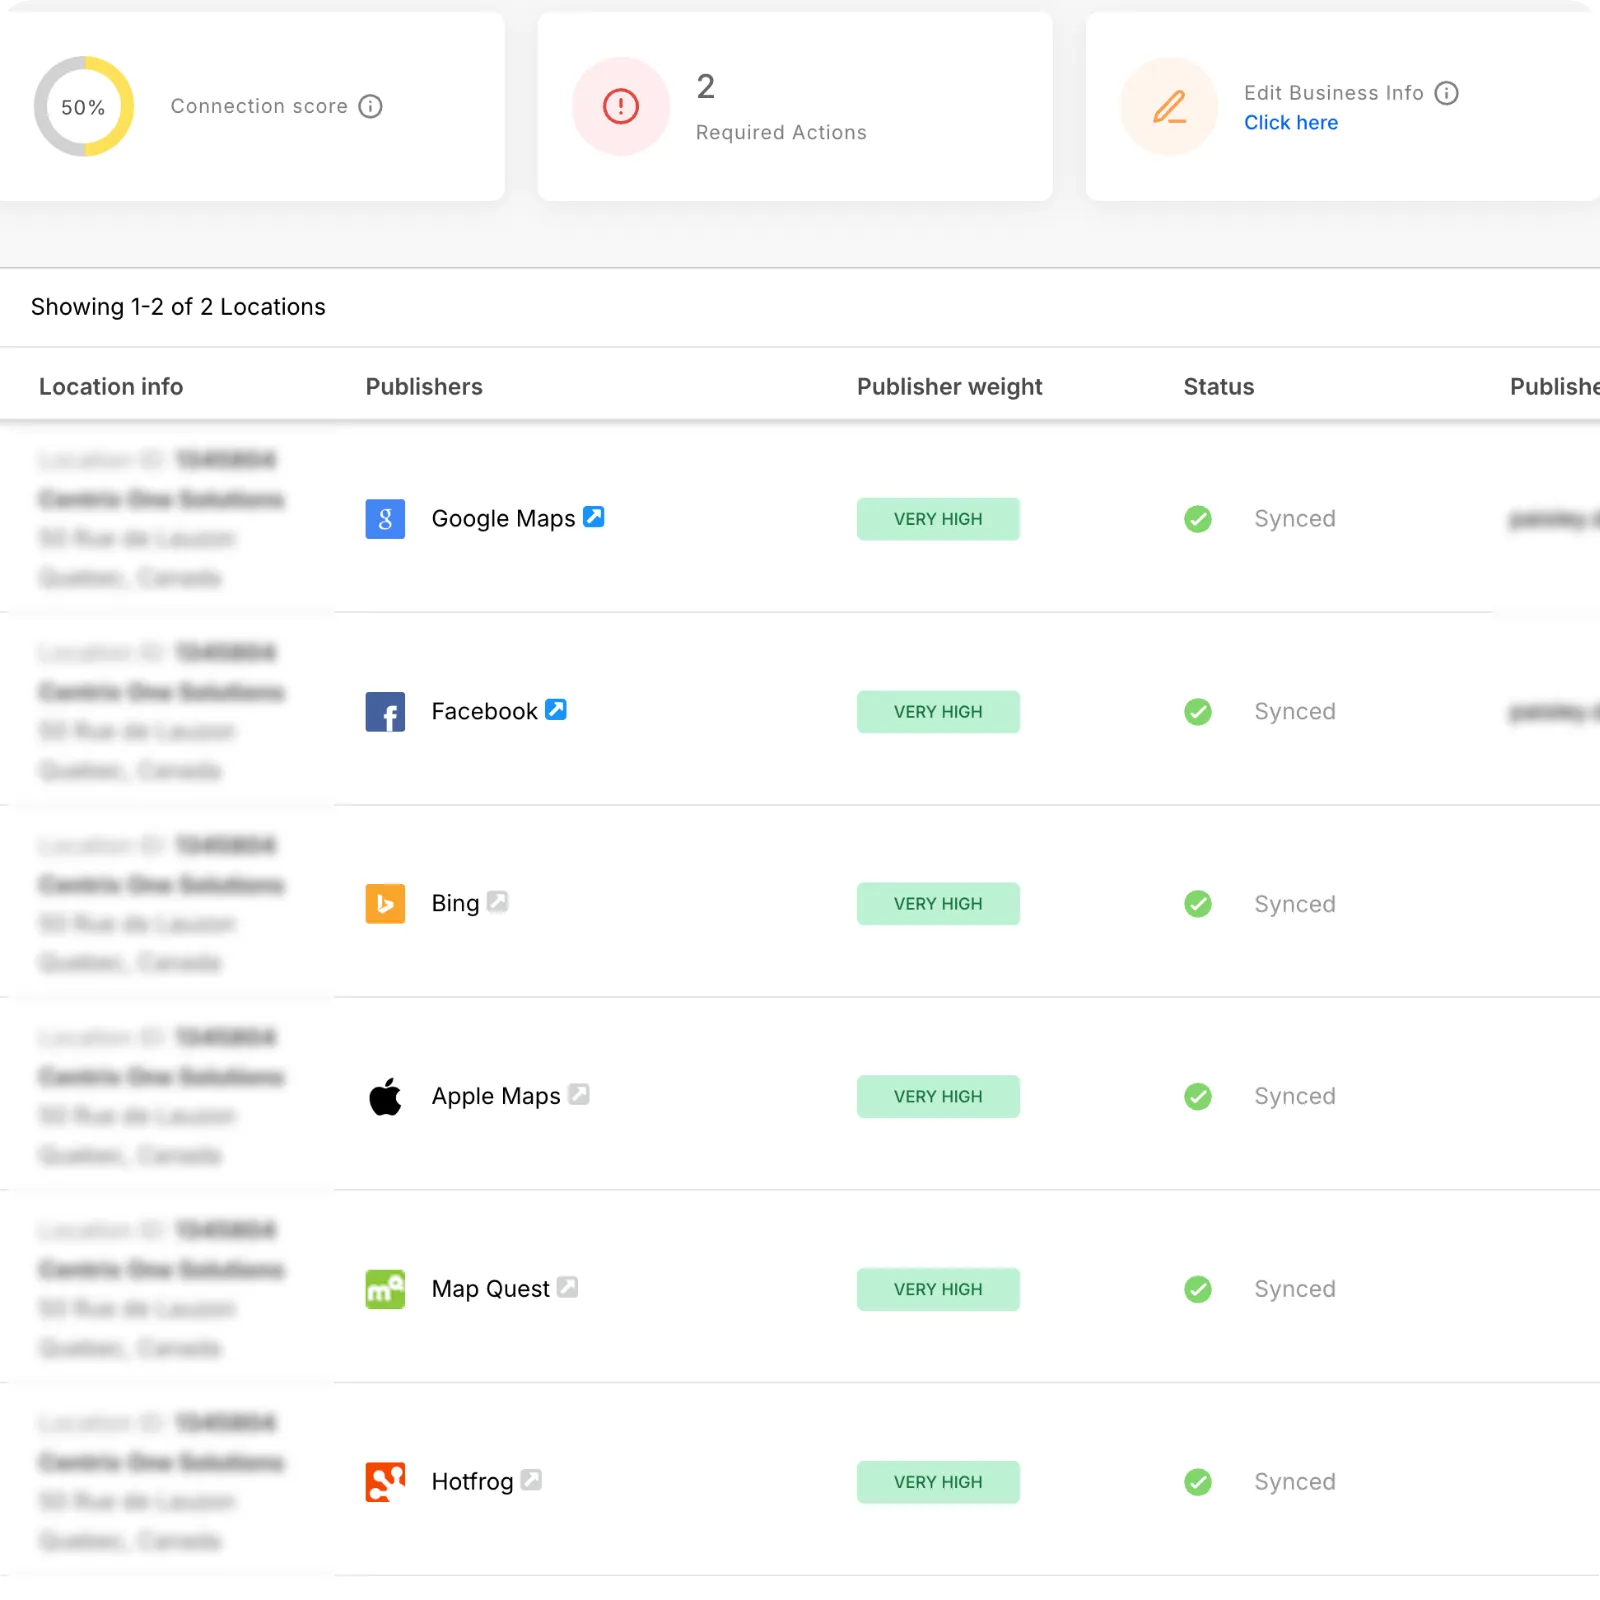Viewport: 1600px width, 1600px height.
Task: Click the Connection score info icon
Action: pyautogui.click(x=371, y=106)
